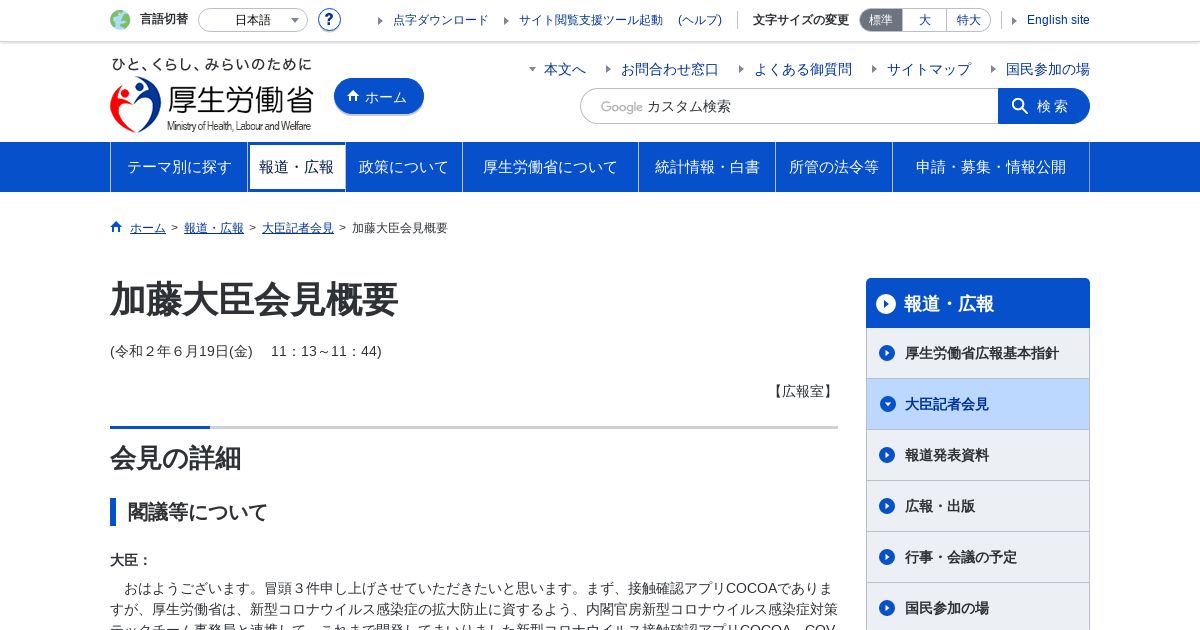This screenshot has height=630, width=1200.
Task: Click the question mark help icon
Action: tap(329, 20)
